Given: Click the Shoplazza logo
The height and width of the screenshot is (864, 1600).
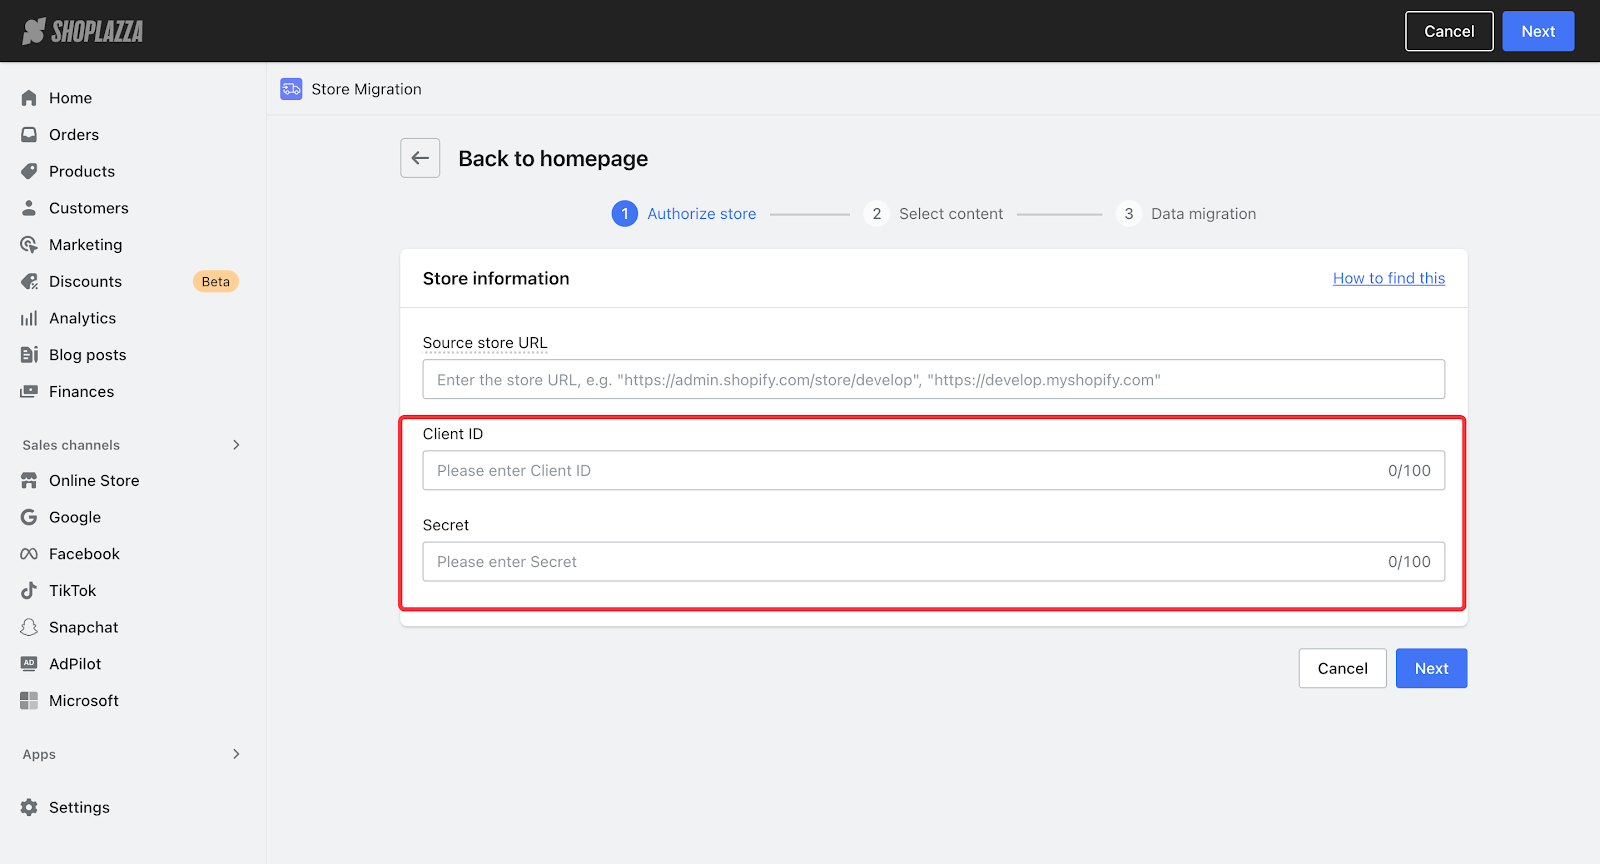Looking at the screenshot, I should [83, 31].
